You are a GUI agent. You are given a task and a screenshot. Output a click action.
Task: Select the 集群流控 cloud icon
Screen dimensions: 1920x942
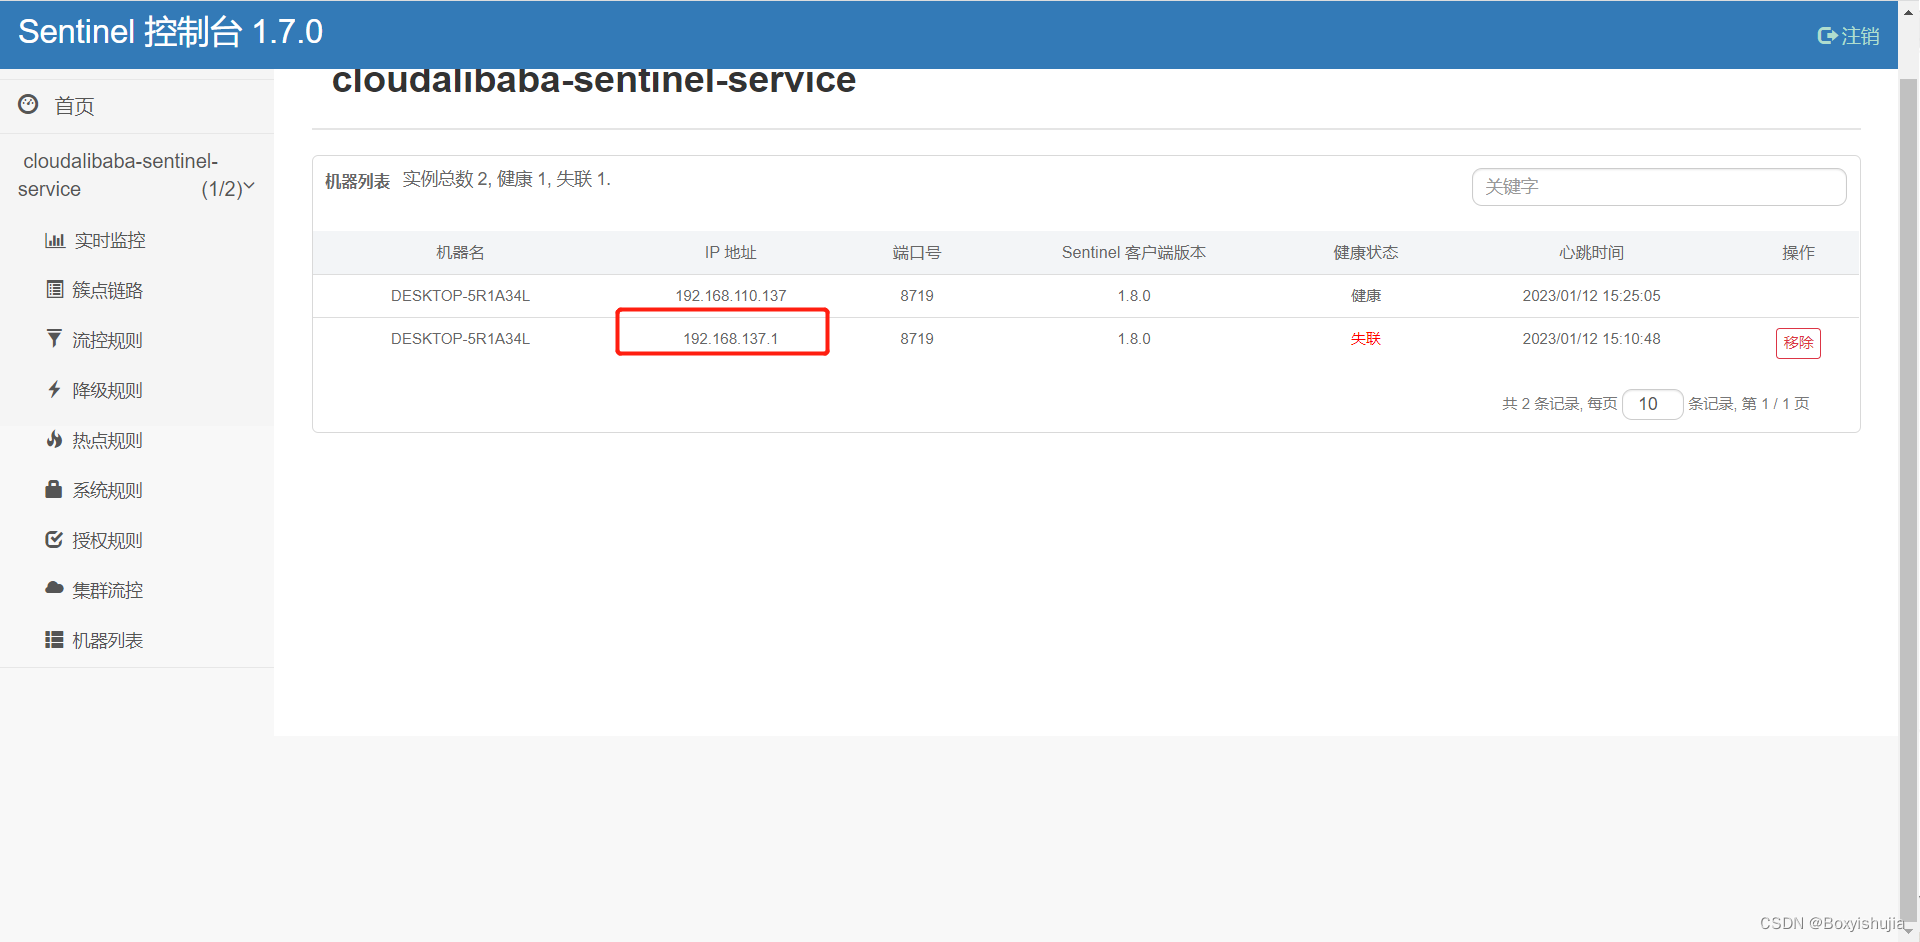[x=54, y=589]
